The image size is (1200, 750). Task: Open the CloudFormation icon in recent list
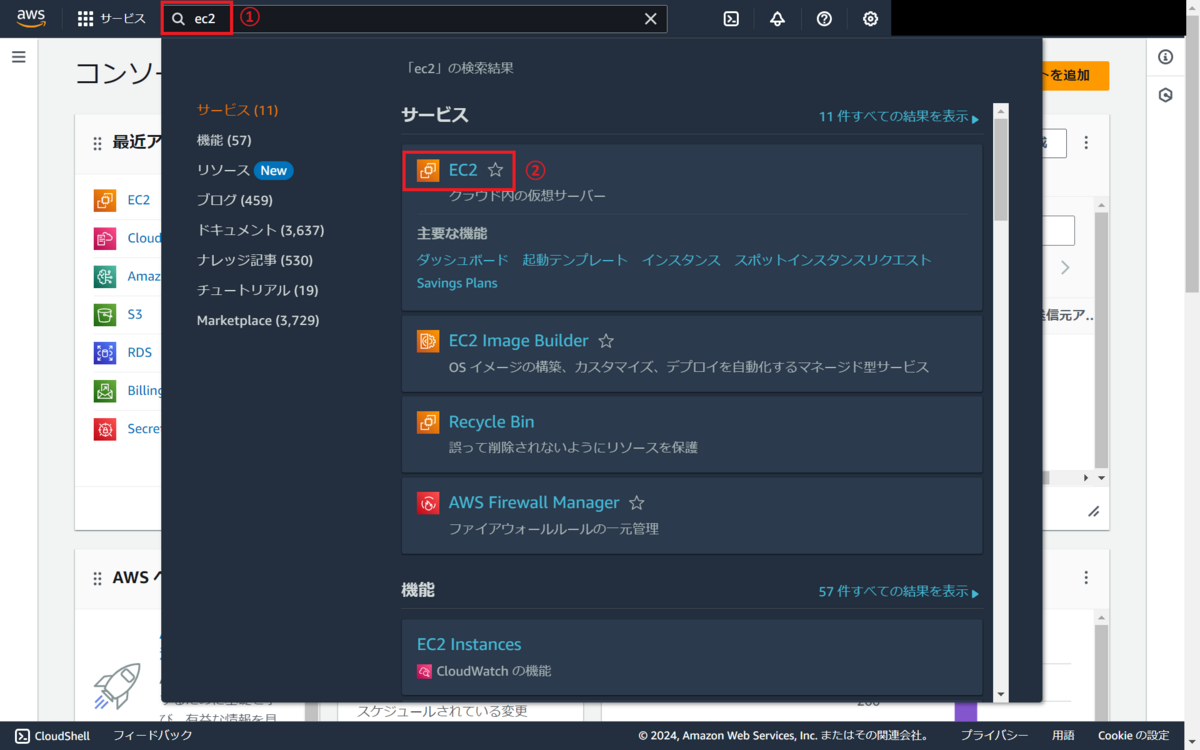(105, 238)
